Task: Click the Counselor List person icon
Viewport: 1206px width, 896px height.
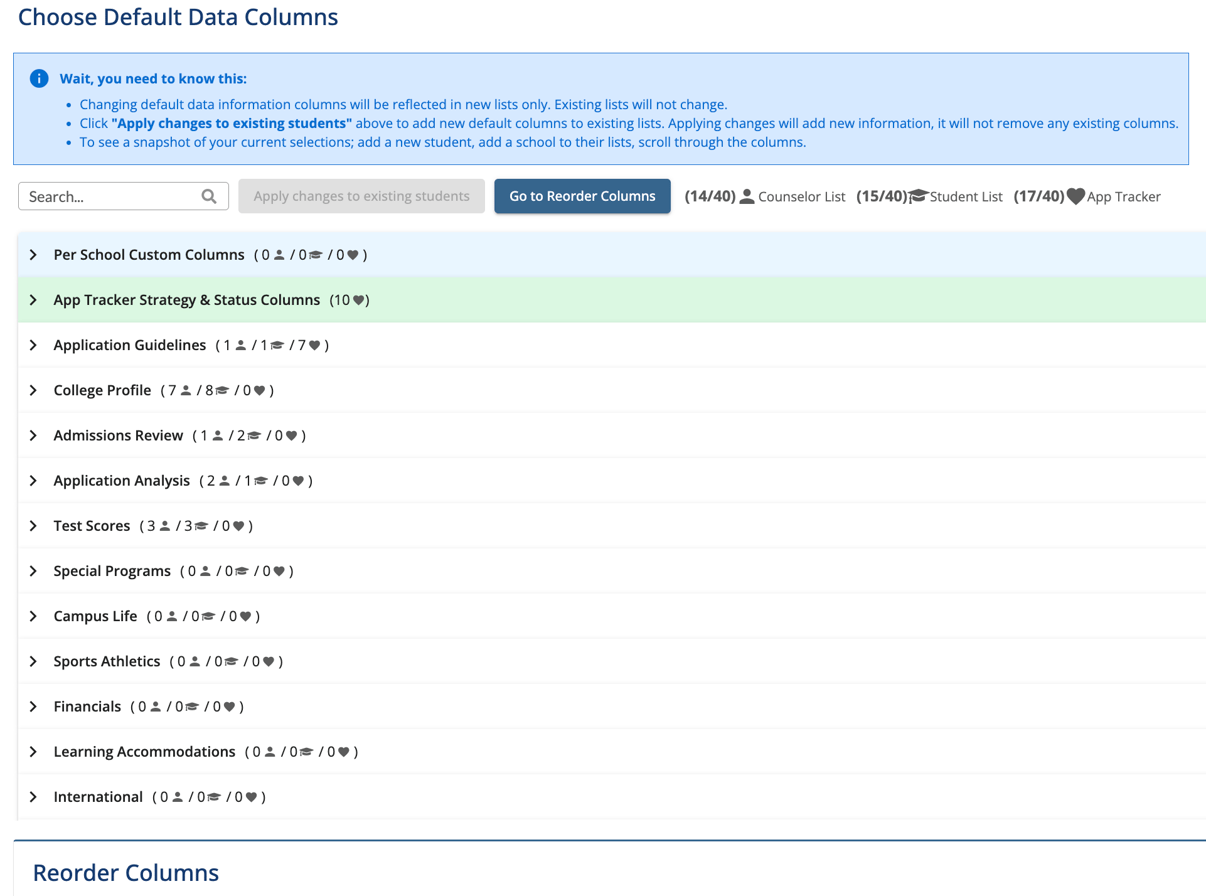Action: point(747,196)
